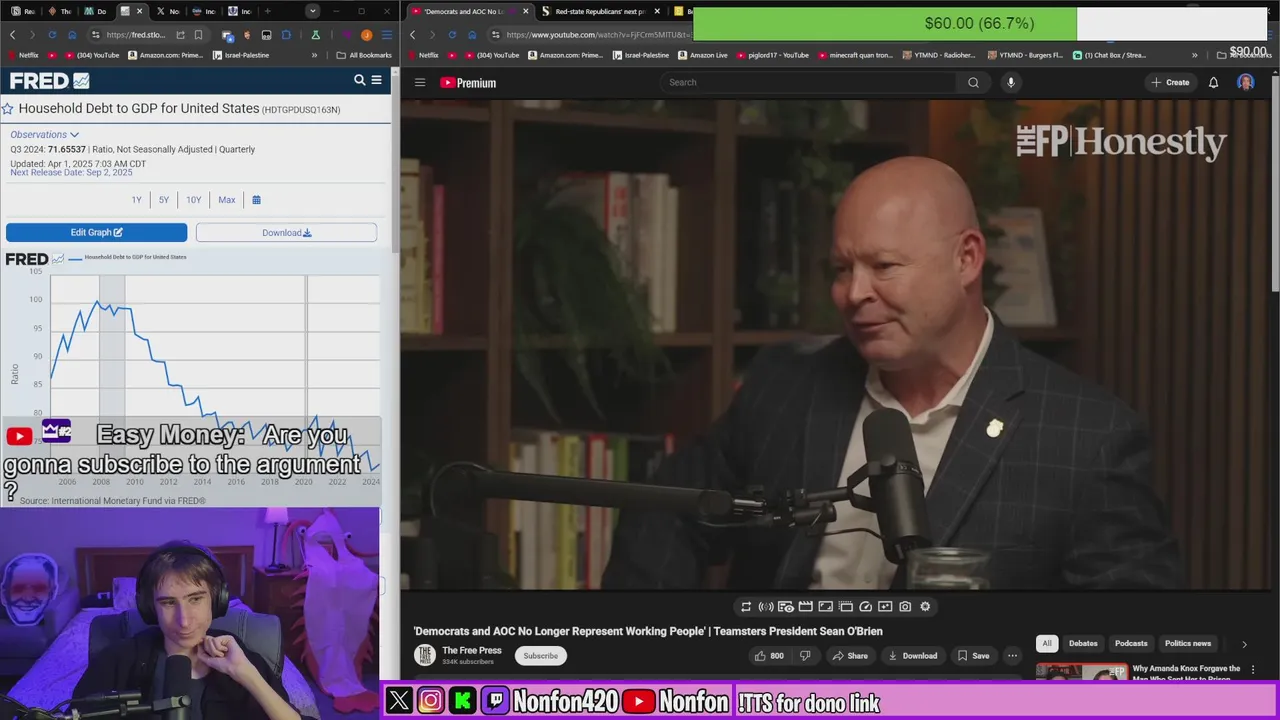Go back in the YouTube browser window
Image resolution: width=1280 pixels, height=720 pixels.
click(x=413, y=35)
